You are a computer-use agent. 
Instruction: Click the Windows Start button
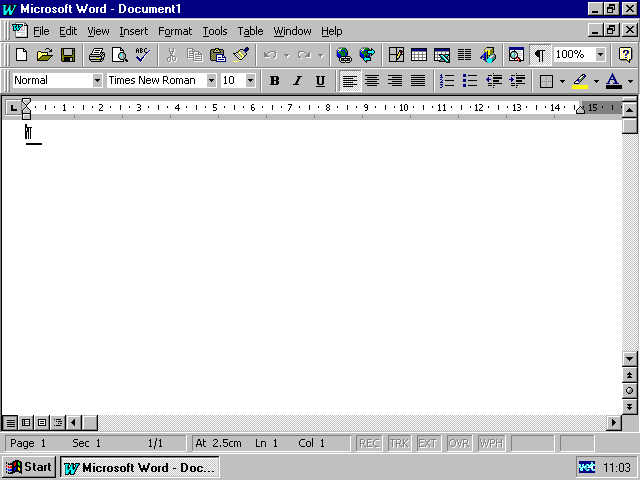29,467
